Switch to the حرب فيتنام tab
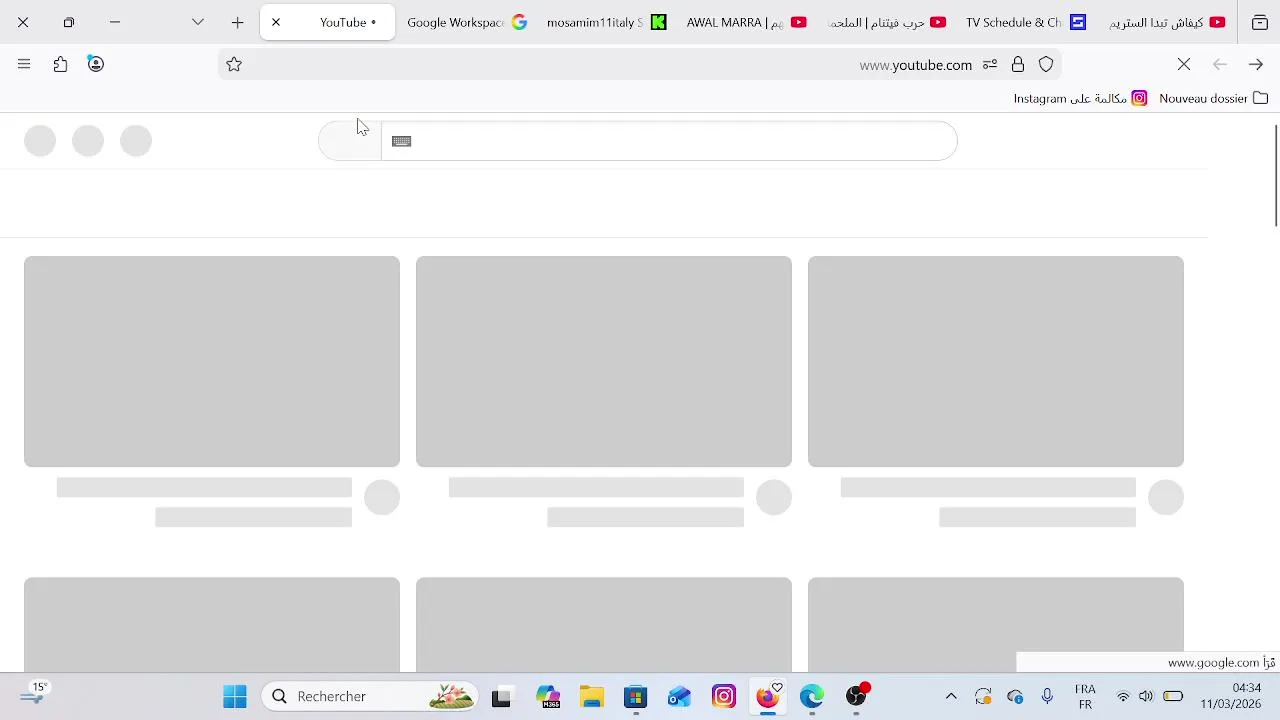 tap(885, 22)
